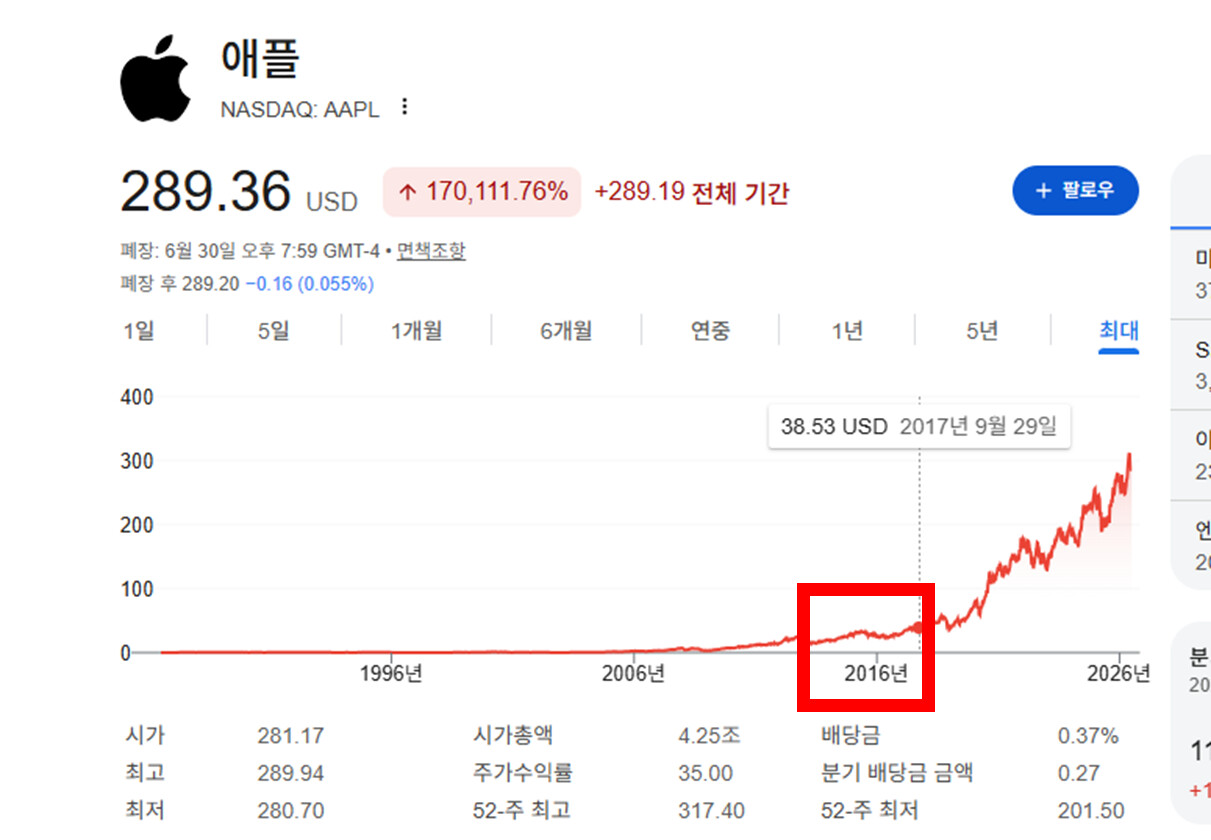Click the 400 y-axis label
1211x840 pixels.
[x=137, y=397]
